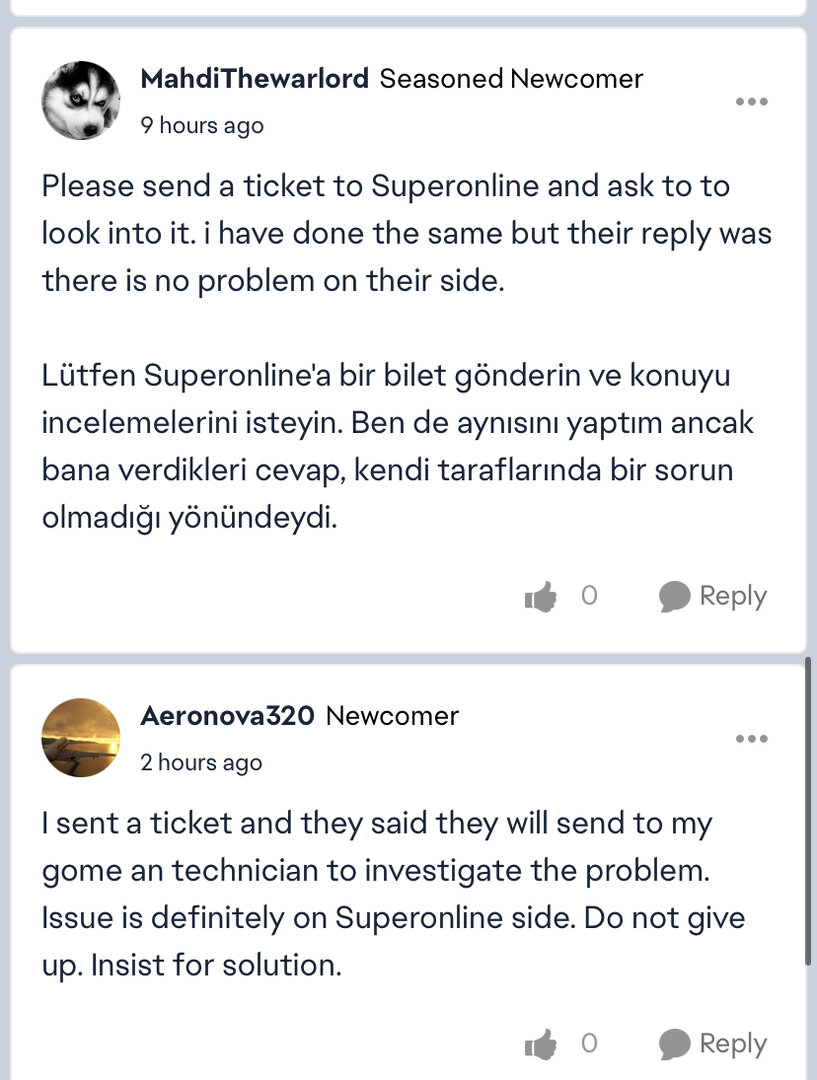
Task: Click Reply text on MahdiThewarlord's post
Action: [733, 596]
